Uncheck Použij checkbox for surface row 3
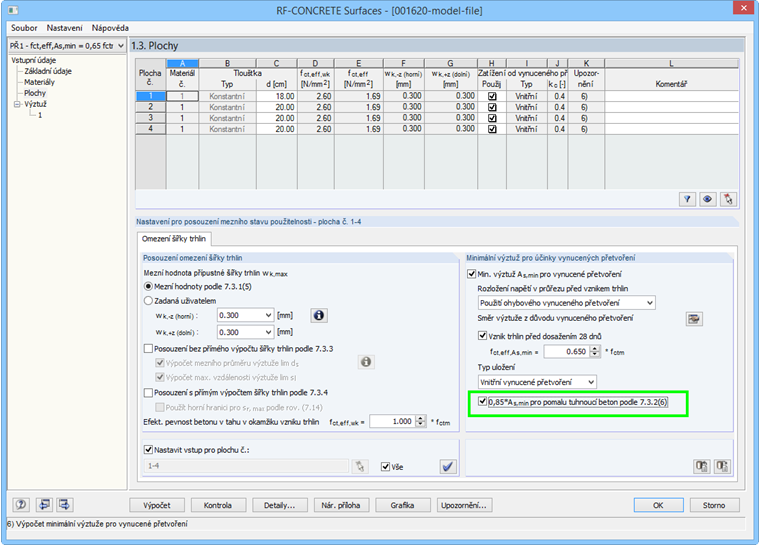 click(x=492, y=118)
